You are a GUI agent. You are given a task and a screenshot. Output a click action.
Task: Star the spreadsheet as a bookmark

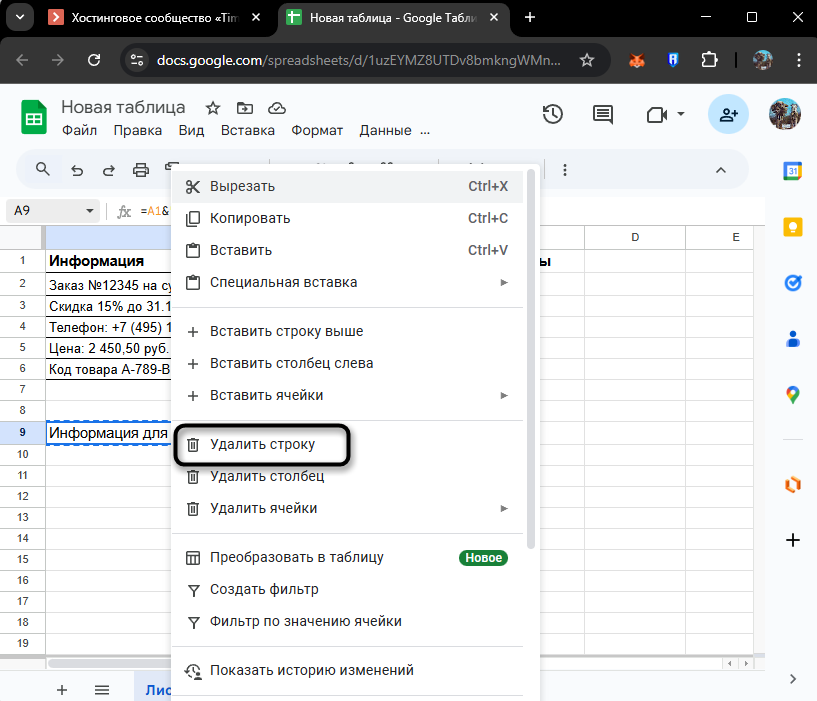coord(215,107)
